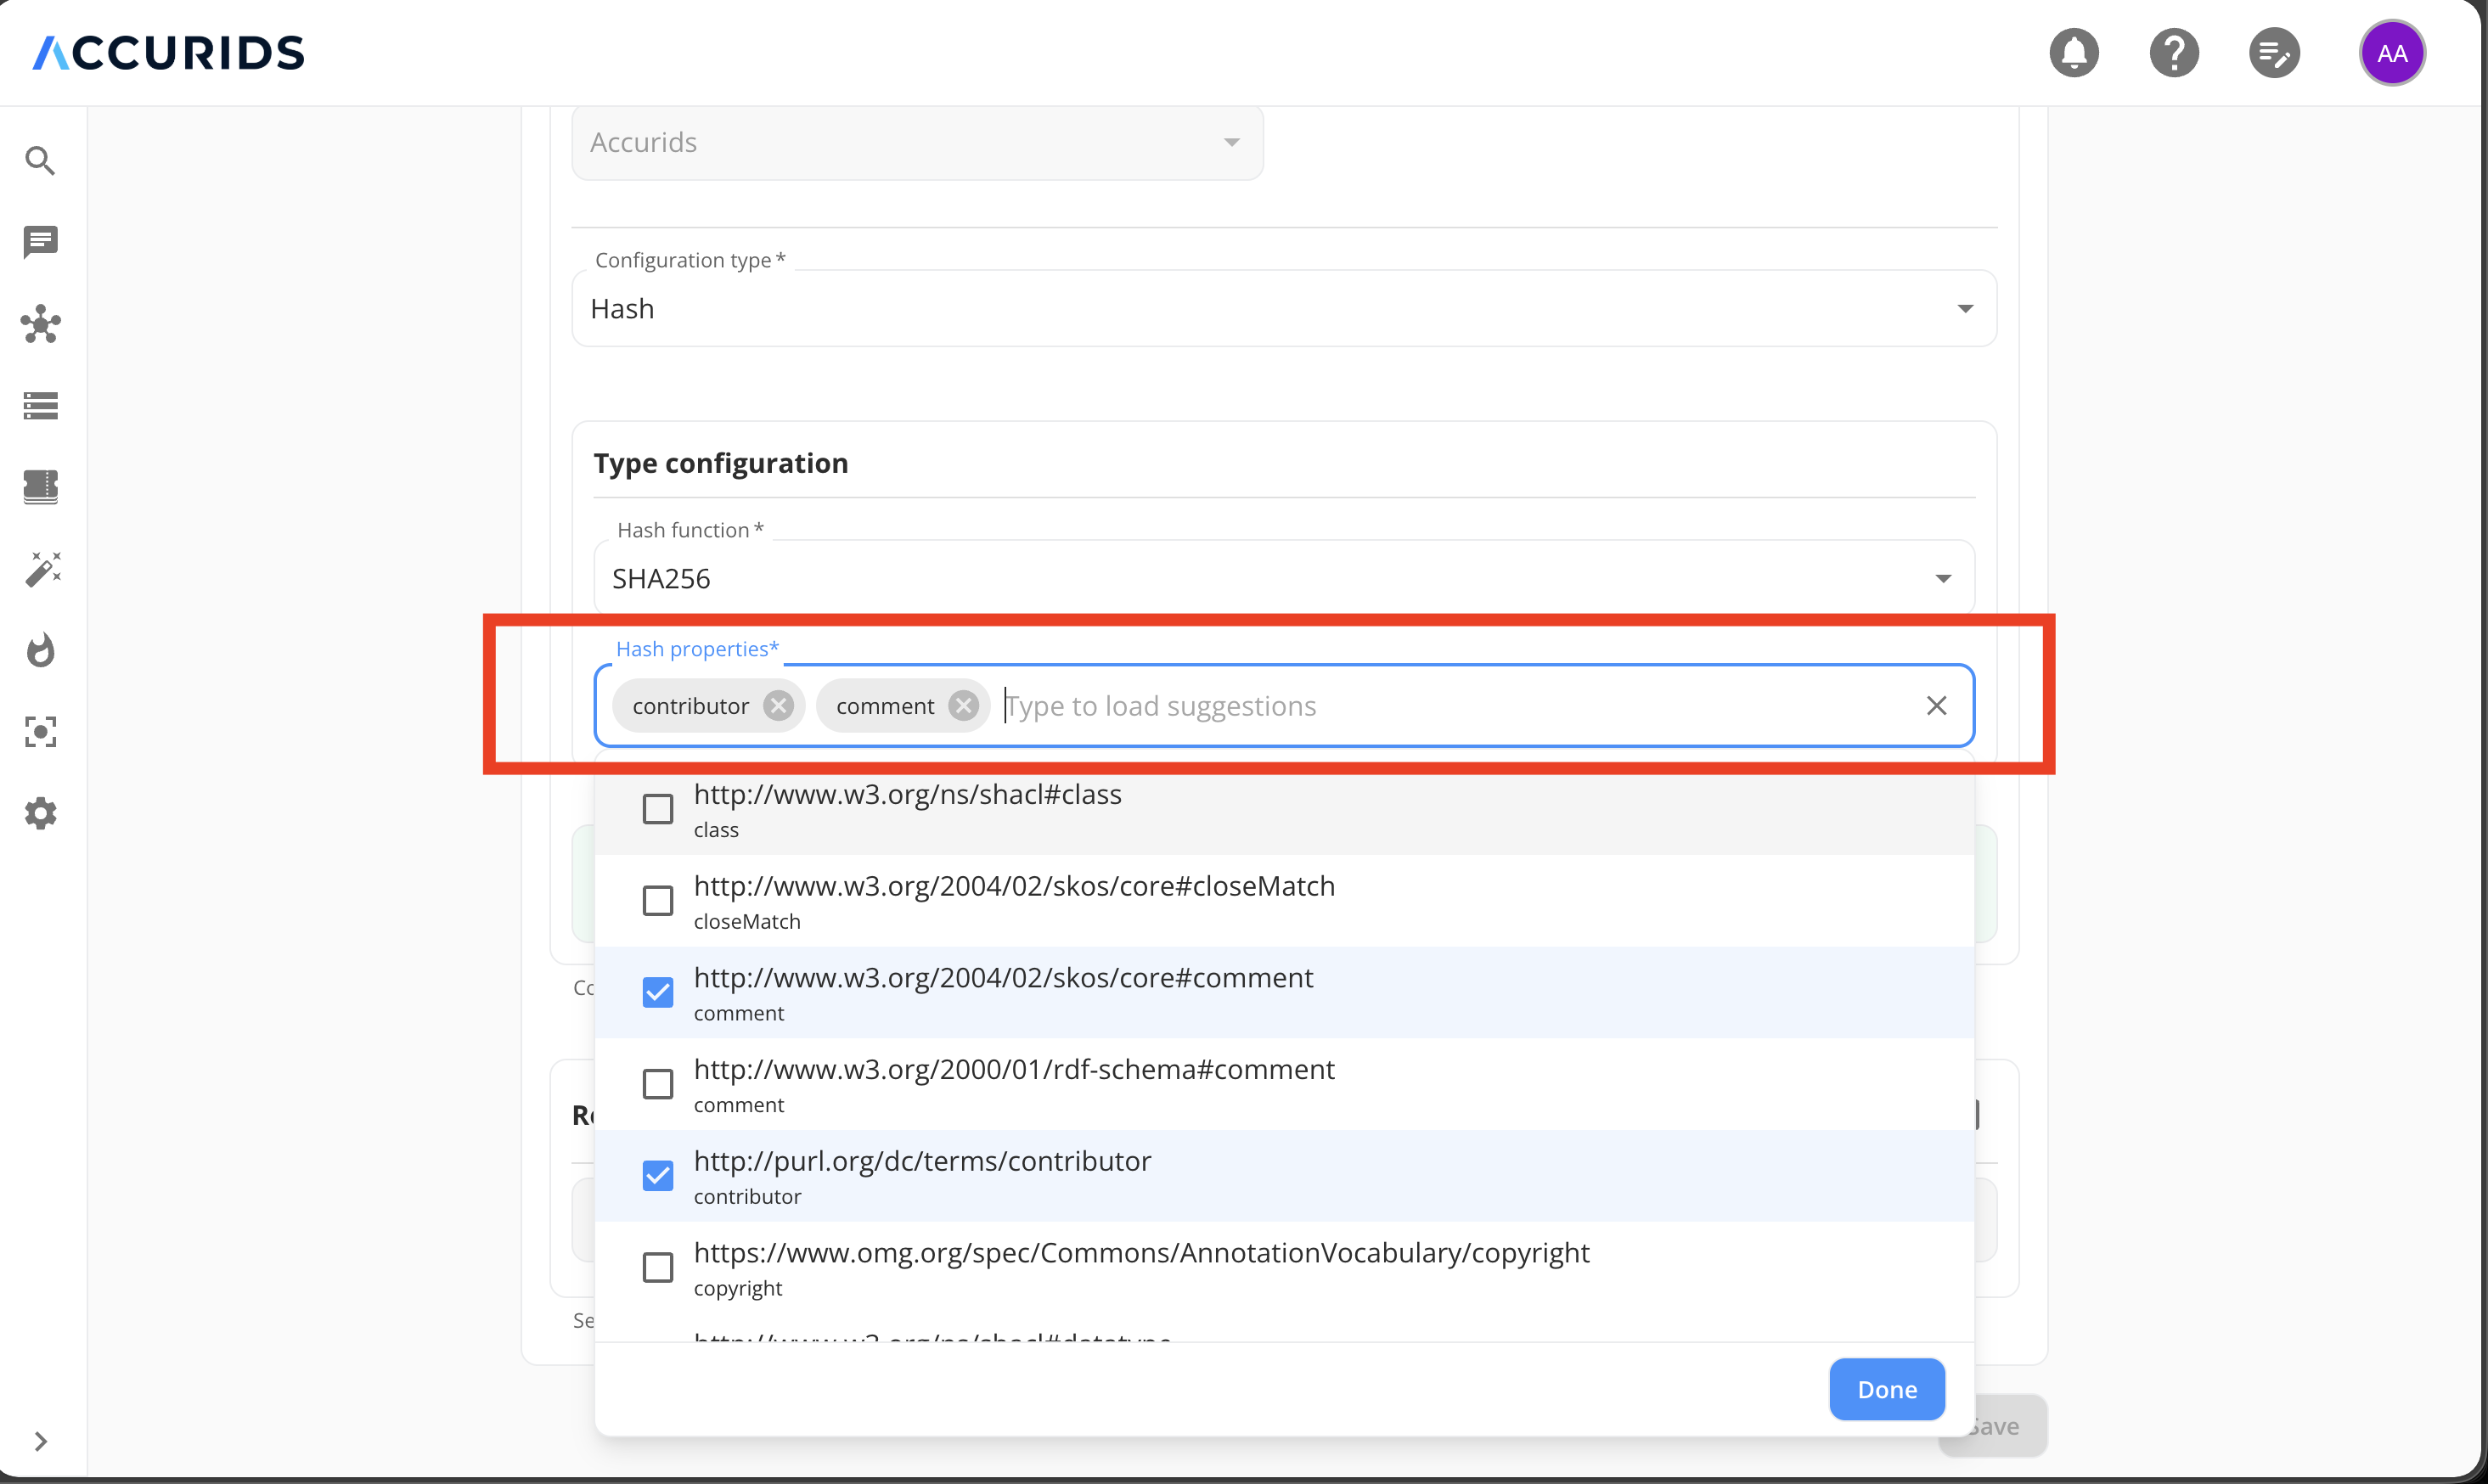Open the Configuration type Hash dropdown
The image size is (2488, 1484).
(1283, 309)
